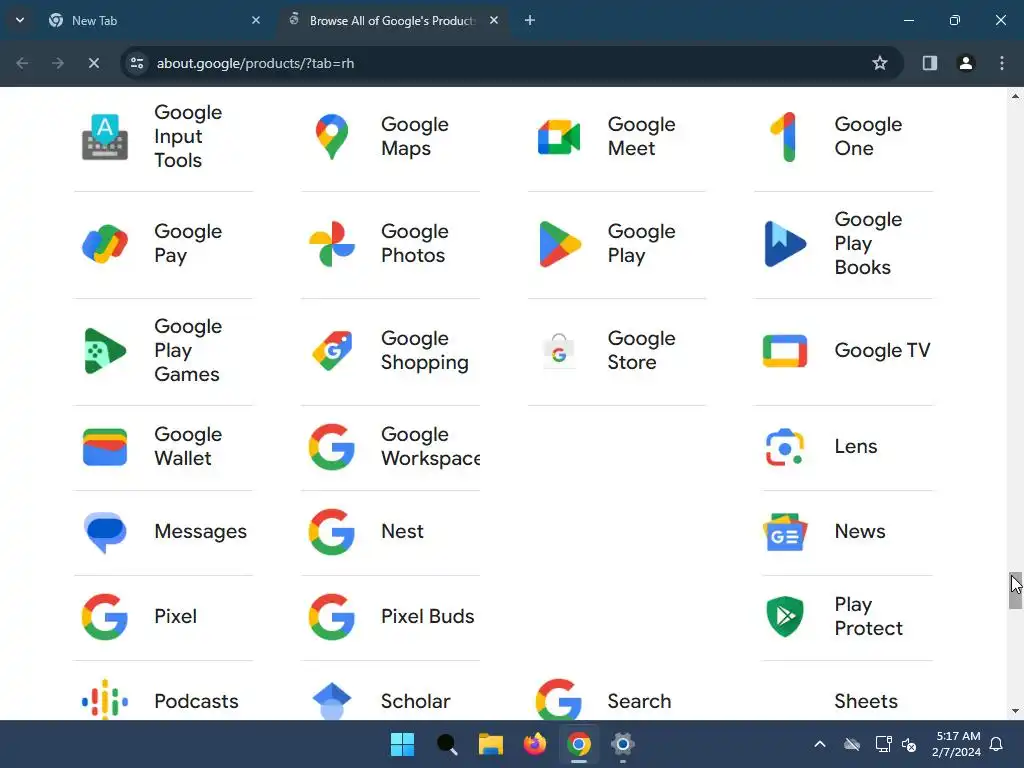Screen dimensions: 1024x768
Task: Open the Google Input Tools keyboard icon
Action: click(x=104, y=136)
